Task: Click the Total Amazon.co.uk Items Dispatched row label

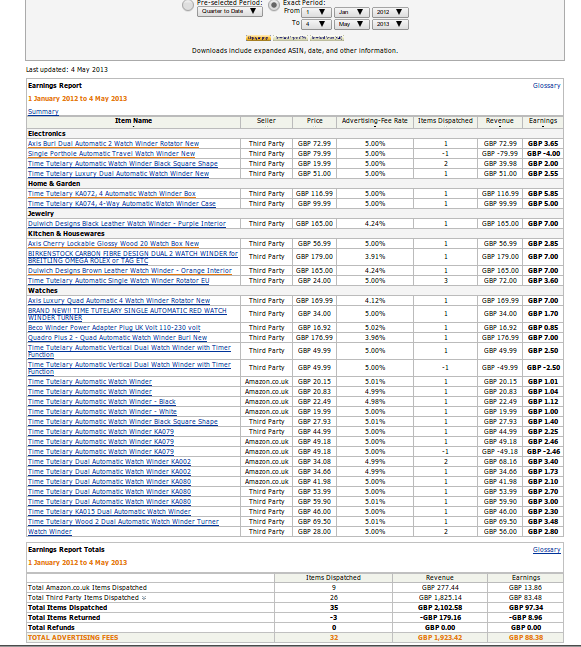Action: coord(87,588)
